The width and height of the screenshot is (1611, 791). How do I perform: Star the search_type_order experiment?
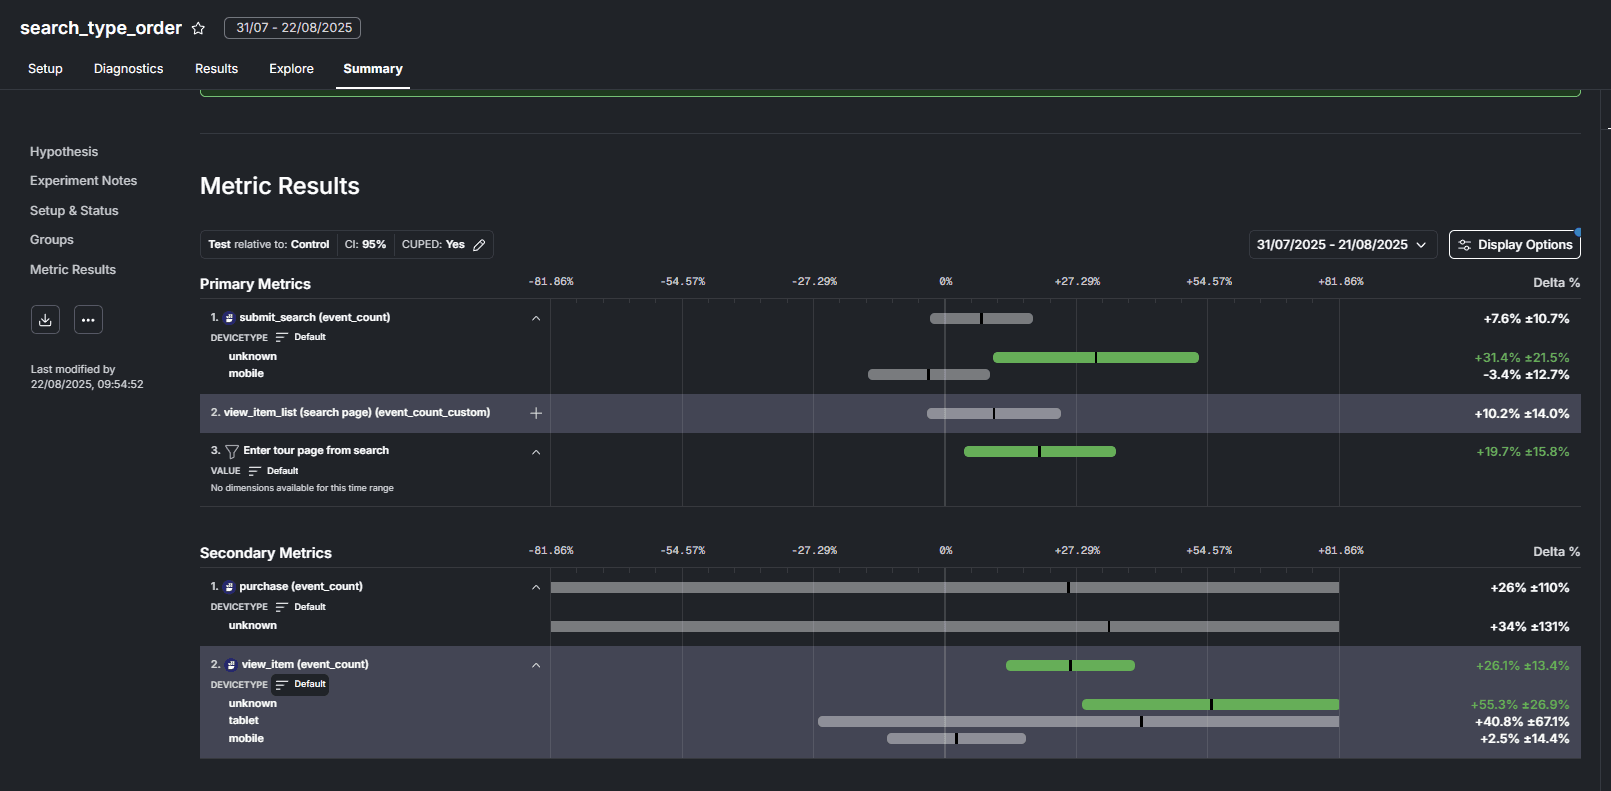click(x=198, y=28)
